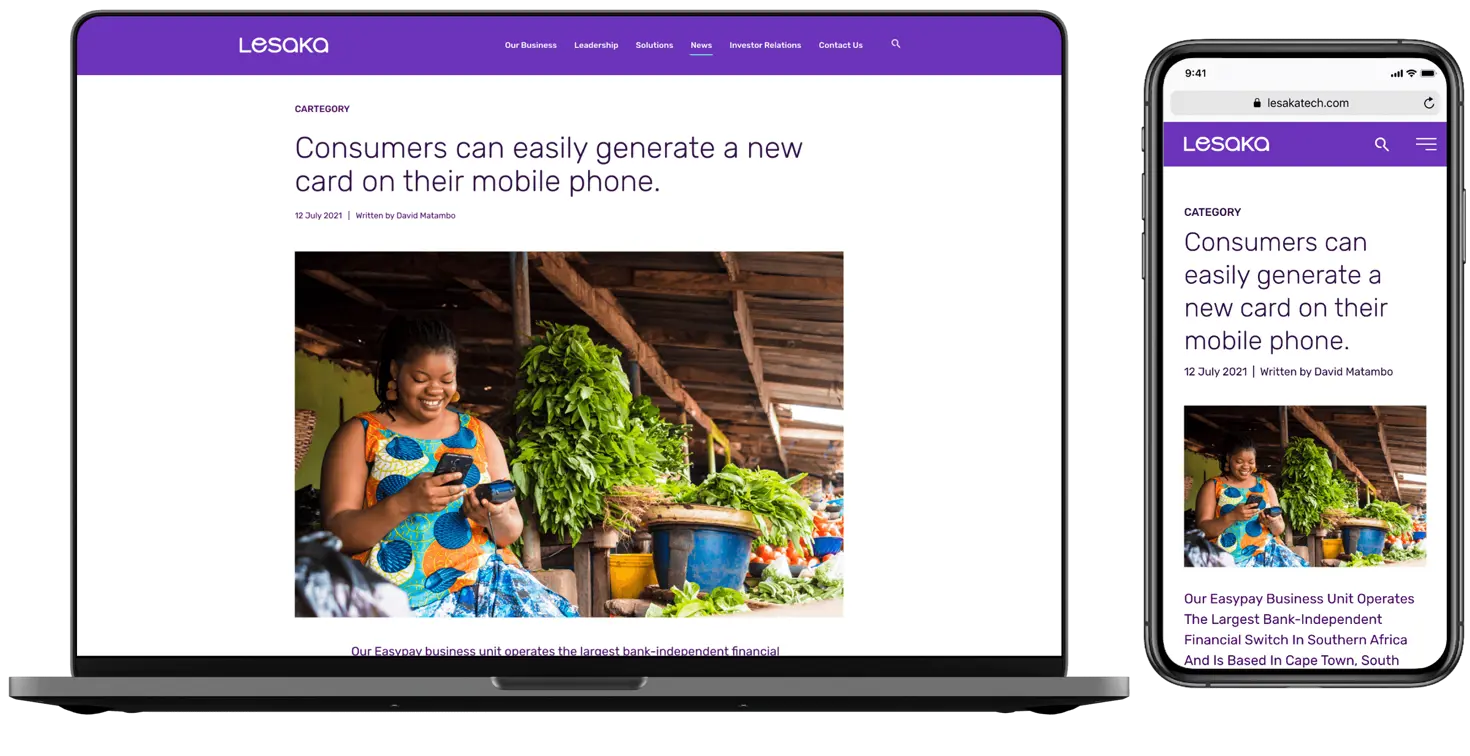Click author David Matambo on the desktop article
The width and height of the screenshot is (1470, 756).
pos(425,216)
